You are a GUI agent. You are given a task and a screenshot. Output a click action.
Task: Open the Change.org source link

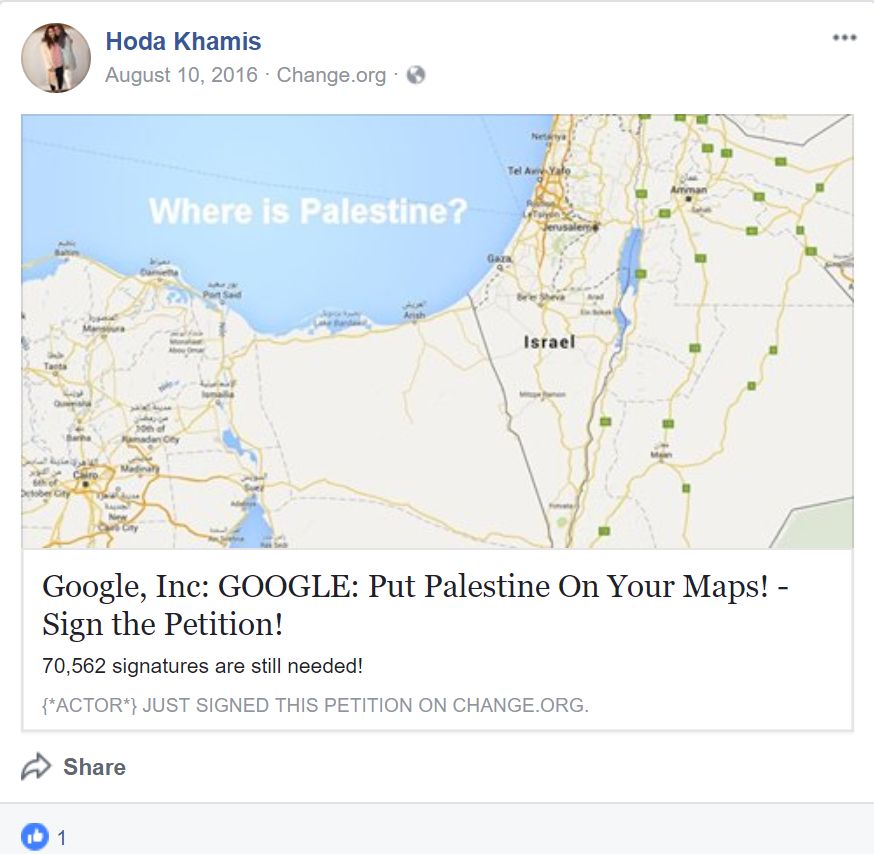click(x=331, y=75)
